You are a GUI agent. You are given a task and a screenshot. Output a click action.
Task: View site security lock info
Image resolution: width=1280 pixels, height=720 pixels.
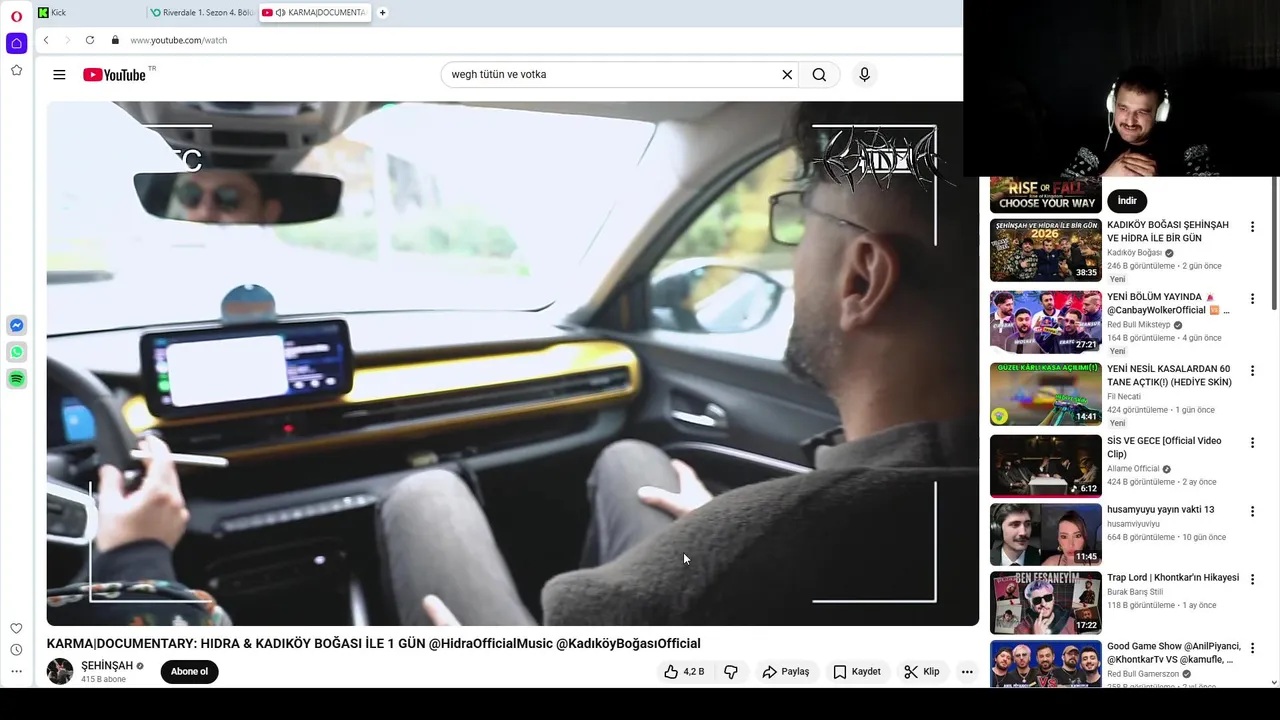coord(115,40)
